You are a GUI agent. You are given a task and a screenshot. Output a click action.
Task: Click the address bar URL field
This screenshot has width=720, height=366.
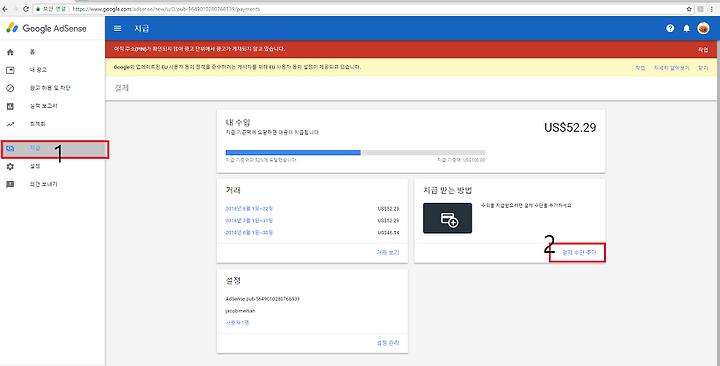click(363, 9)
